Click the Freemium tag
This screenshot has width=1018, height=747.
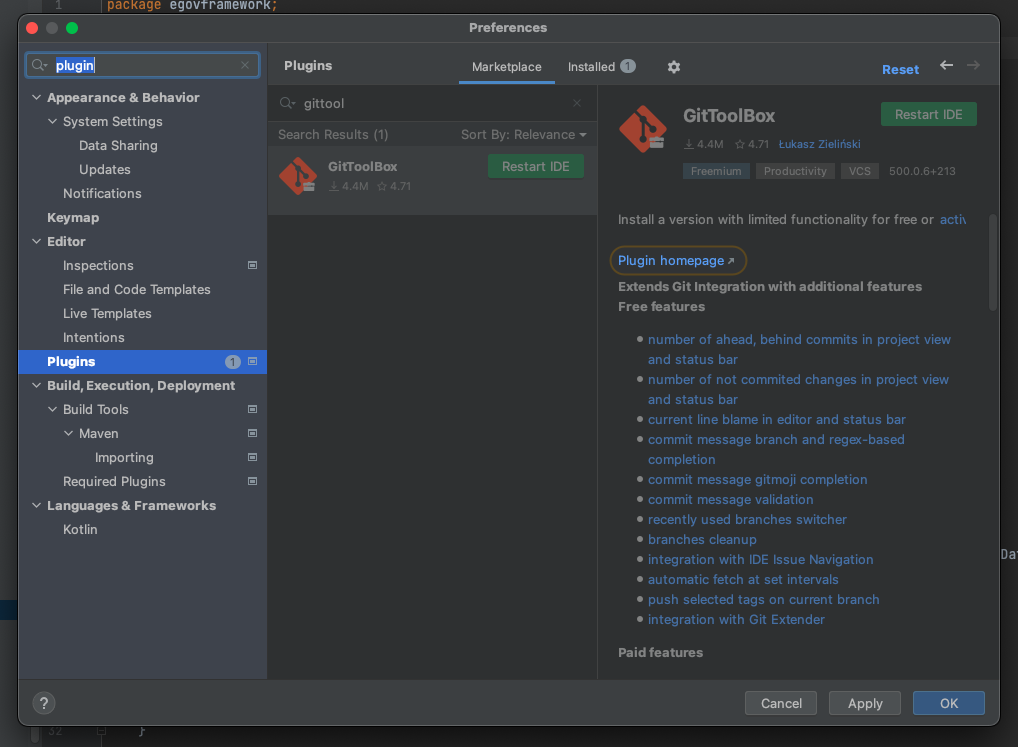point(716,171)
